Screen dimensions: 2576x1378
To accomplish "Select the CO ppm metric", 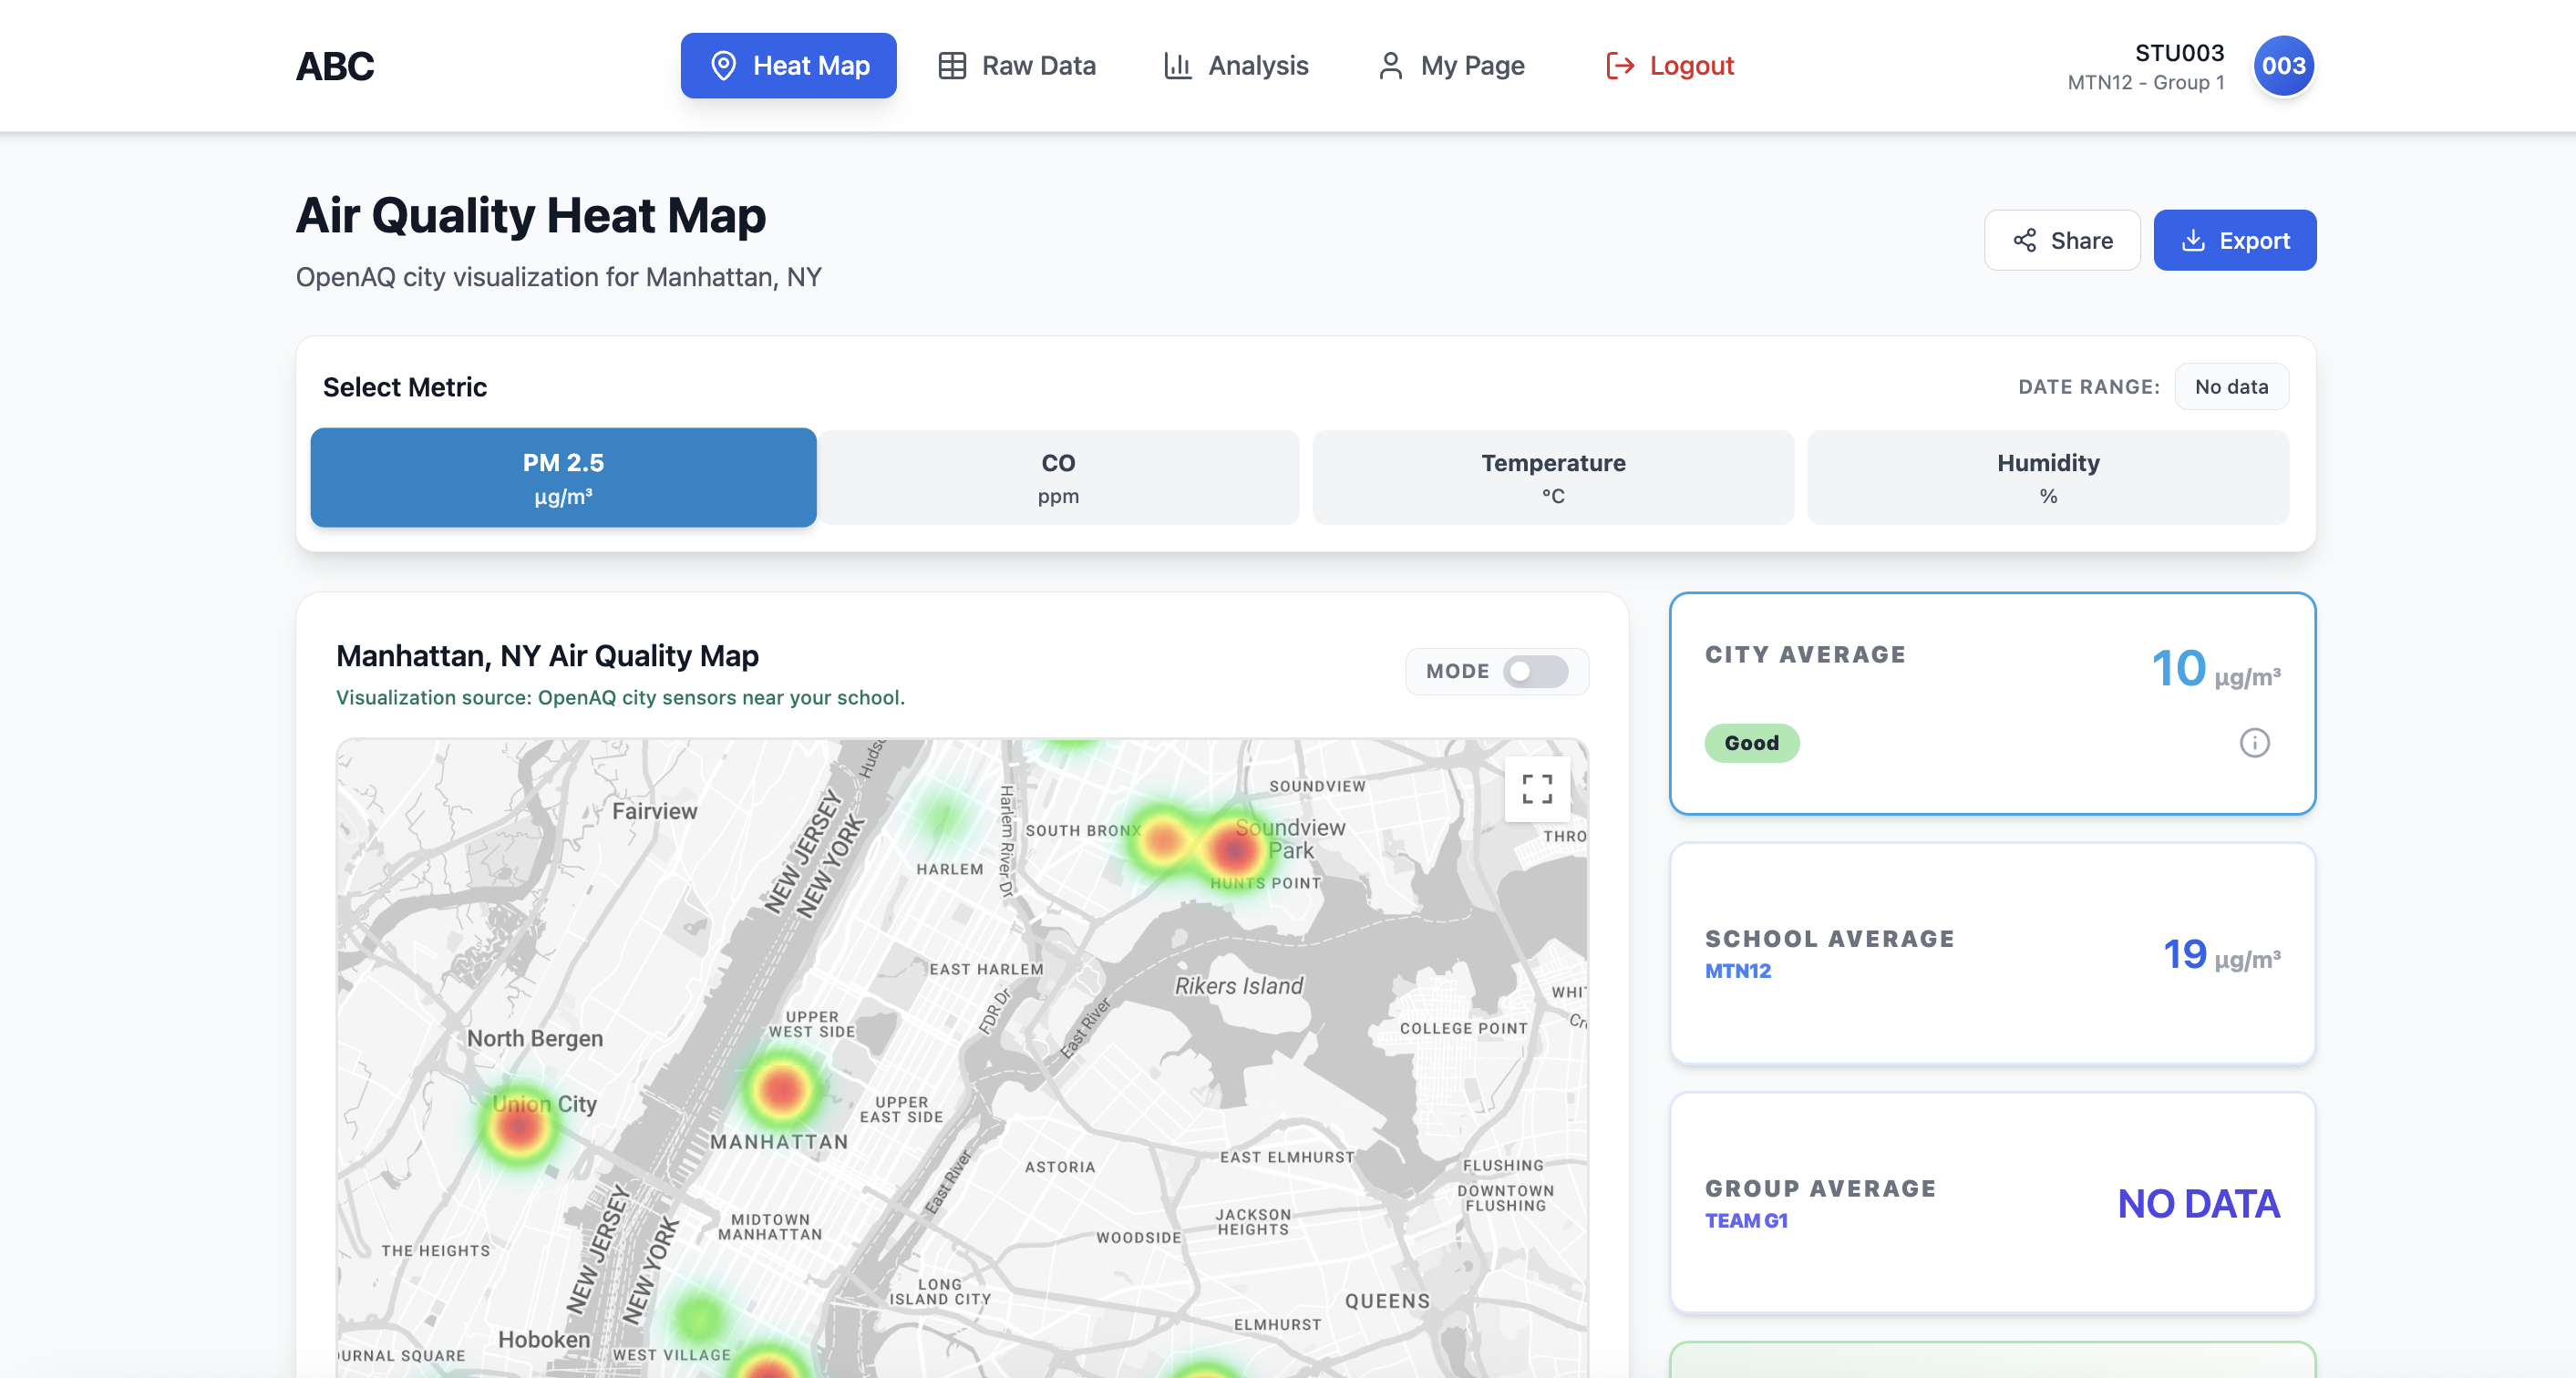I will [x=1057, y=478].
